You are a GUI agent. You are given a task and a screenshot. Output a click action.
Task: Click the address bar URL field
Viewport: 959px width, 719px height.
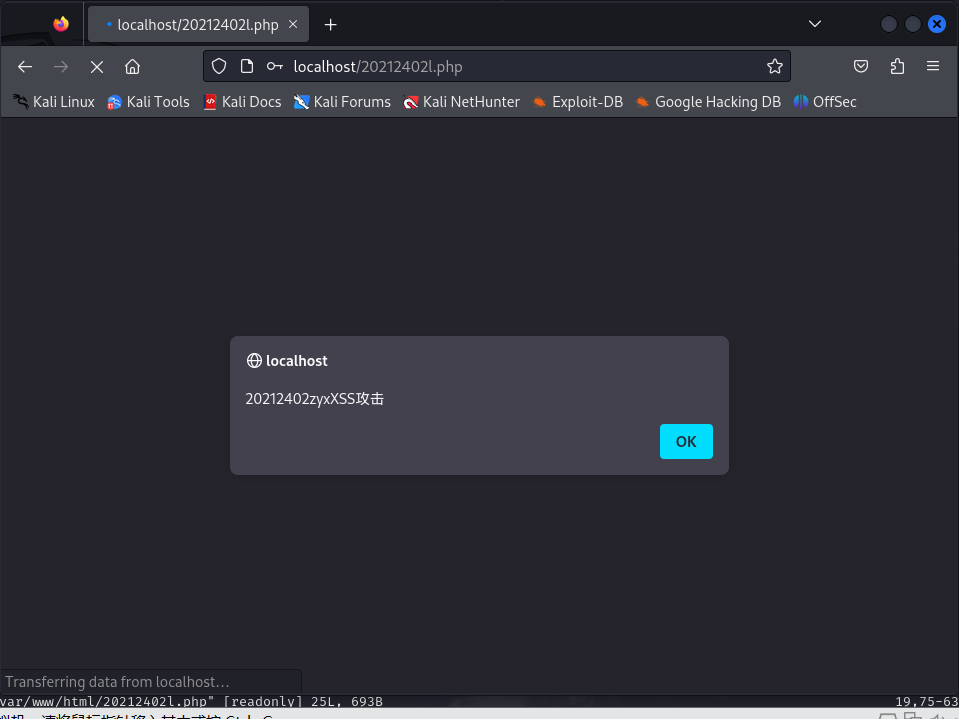click(497, 66)
